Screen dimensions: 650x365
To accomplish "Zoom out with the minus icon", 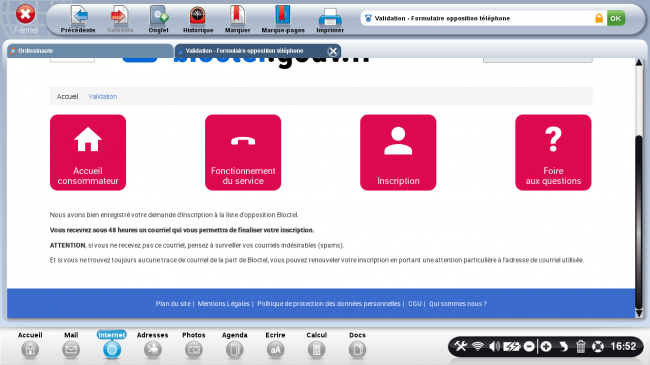I will click(x=529, y=346).
